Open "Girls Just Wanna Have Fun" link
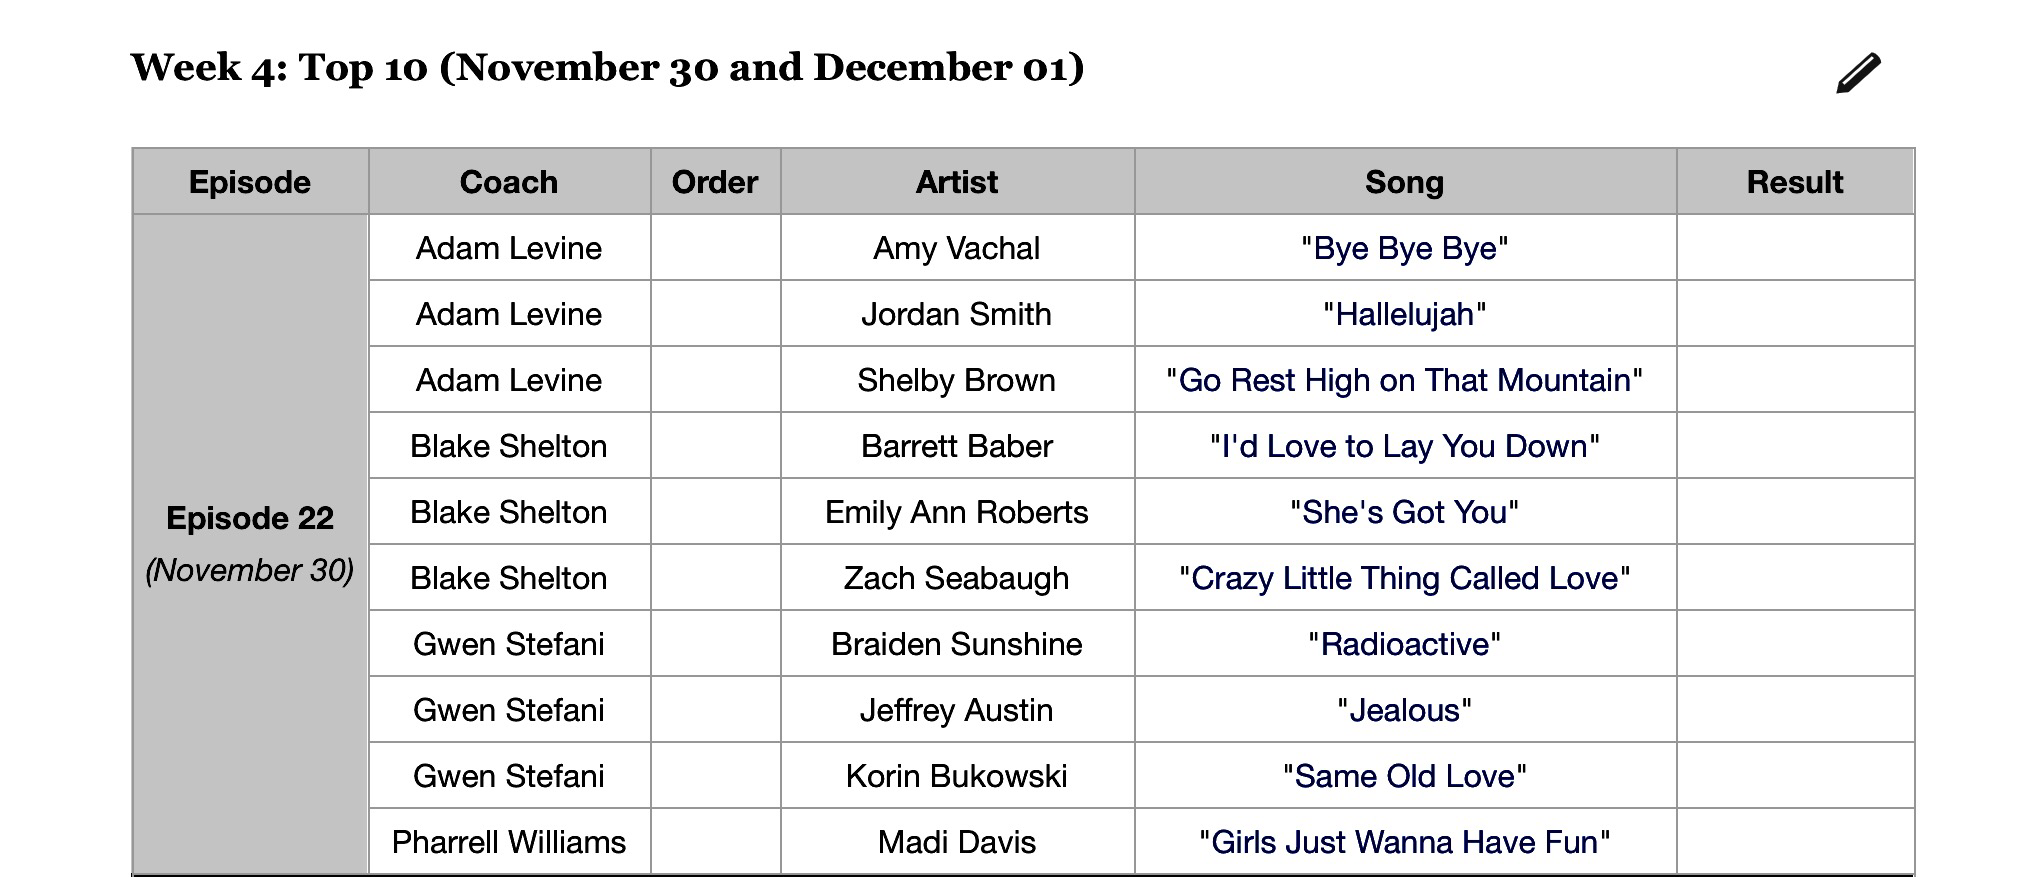This screenshot has height=877, width=2017. tap(1404, 842)
